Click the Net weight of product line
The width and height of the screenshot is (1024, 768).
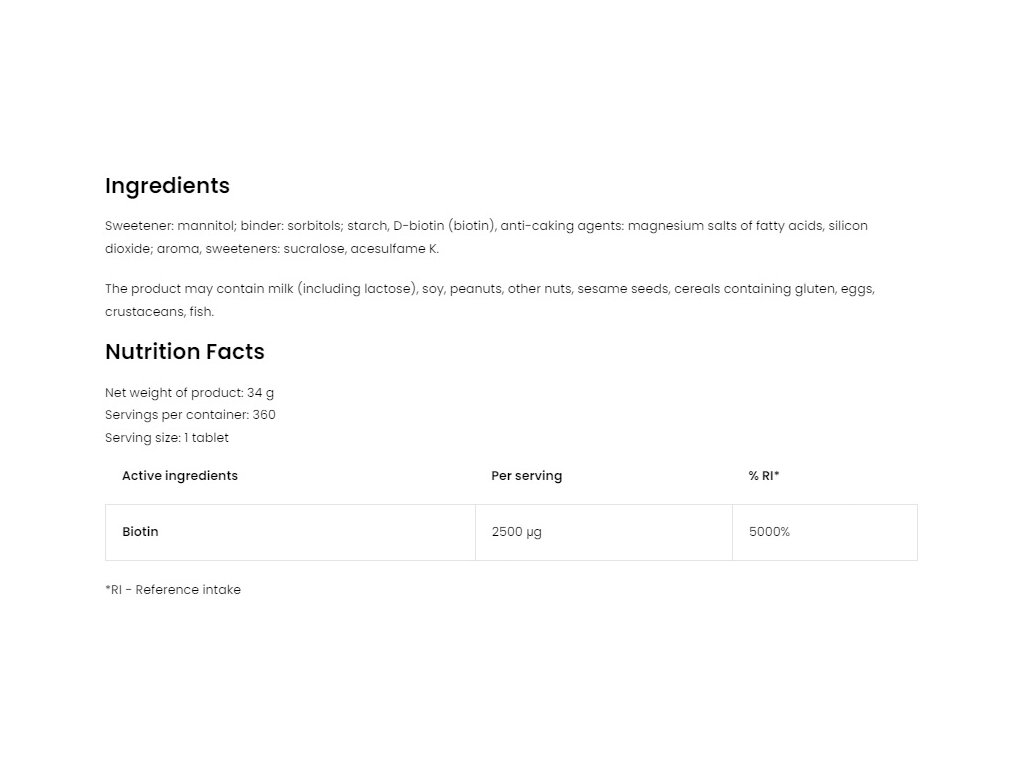(189, 393)
